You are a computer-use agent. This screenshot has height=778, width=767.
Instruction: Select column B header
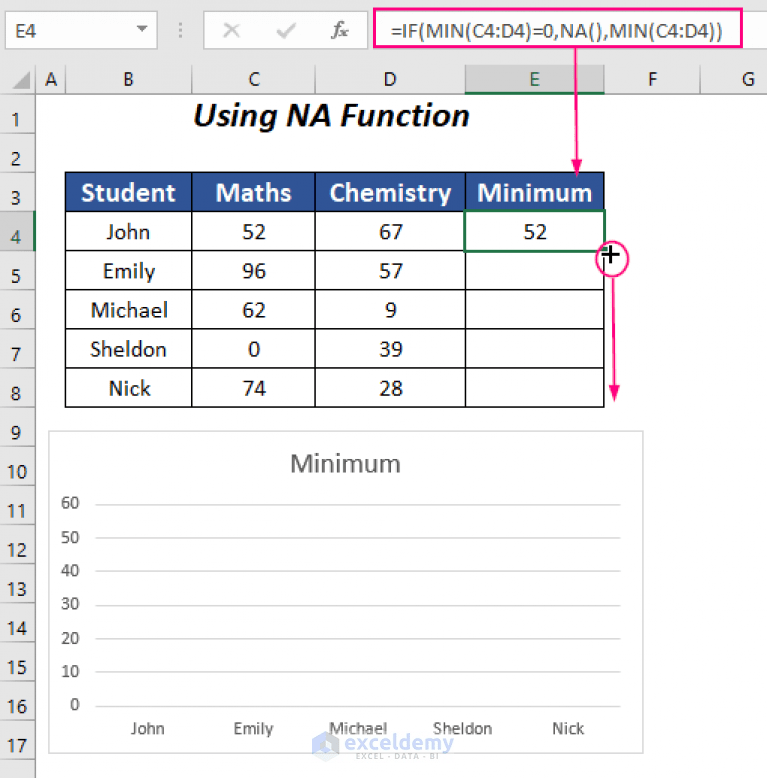(x=128, y=79)
